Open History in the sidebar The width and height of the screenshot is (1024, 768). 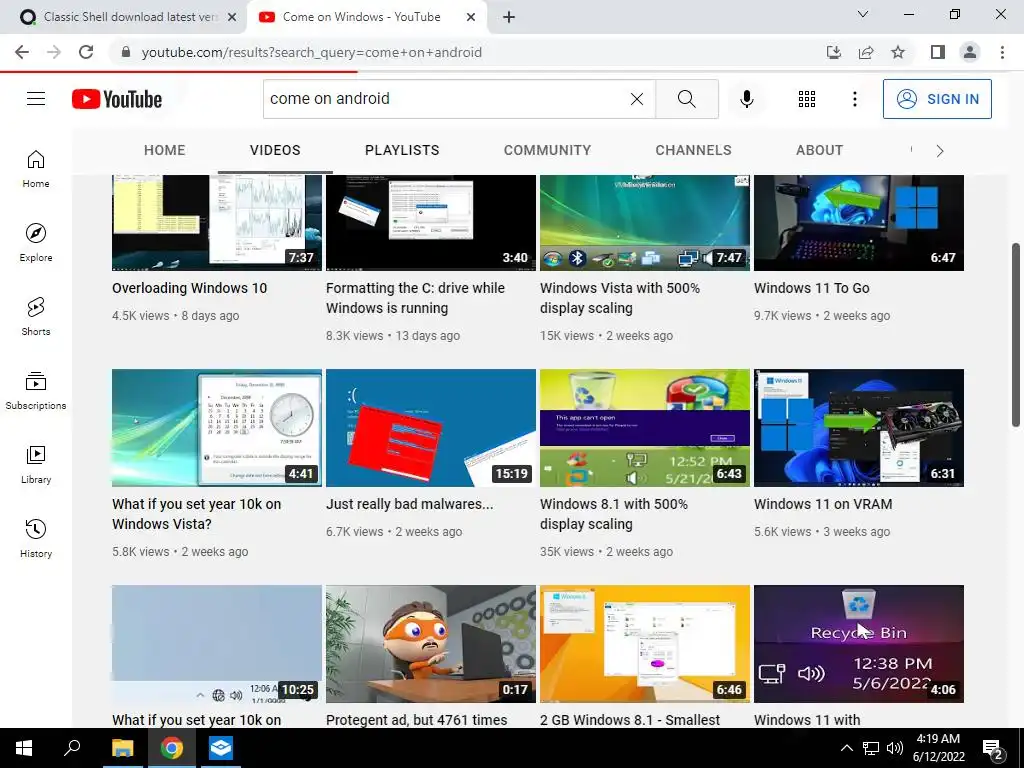point(36,539)
